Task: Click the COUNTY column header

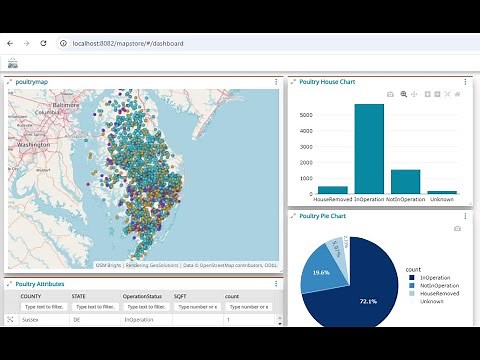Action: click(31, 296)
